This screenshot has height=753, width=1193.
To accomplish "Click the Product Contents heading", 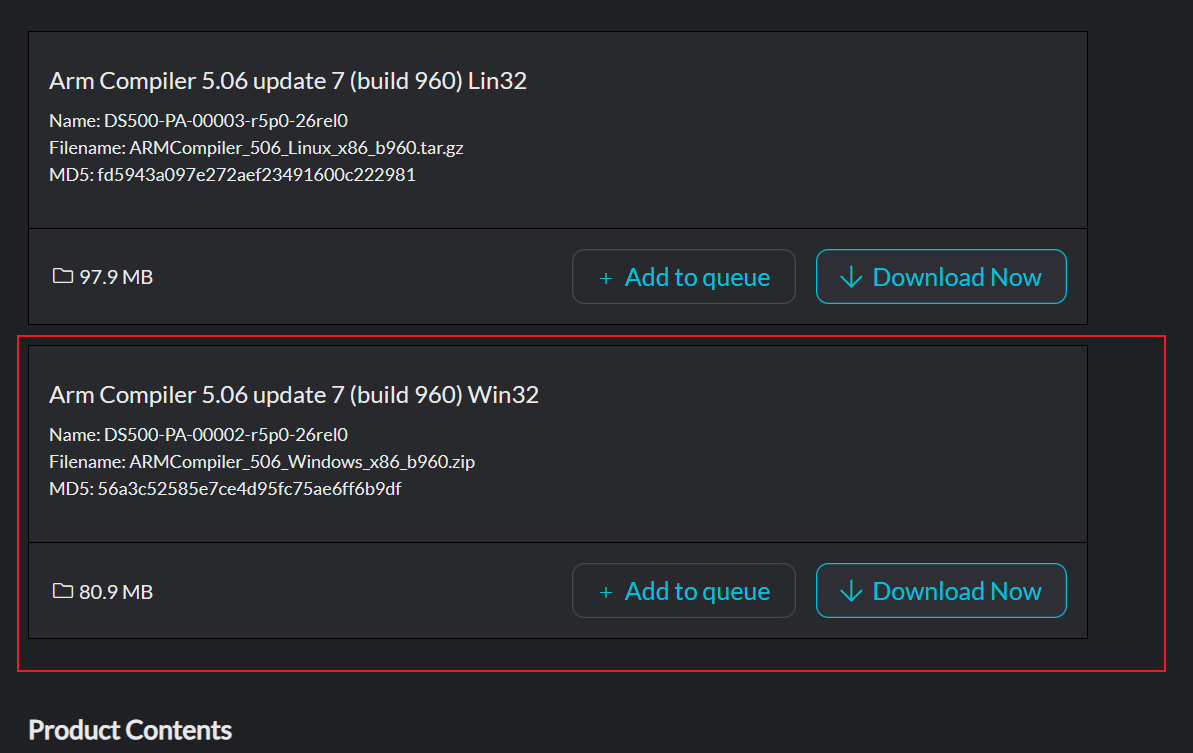I will (130, 730).
